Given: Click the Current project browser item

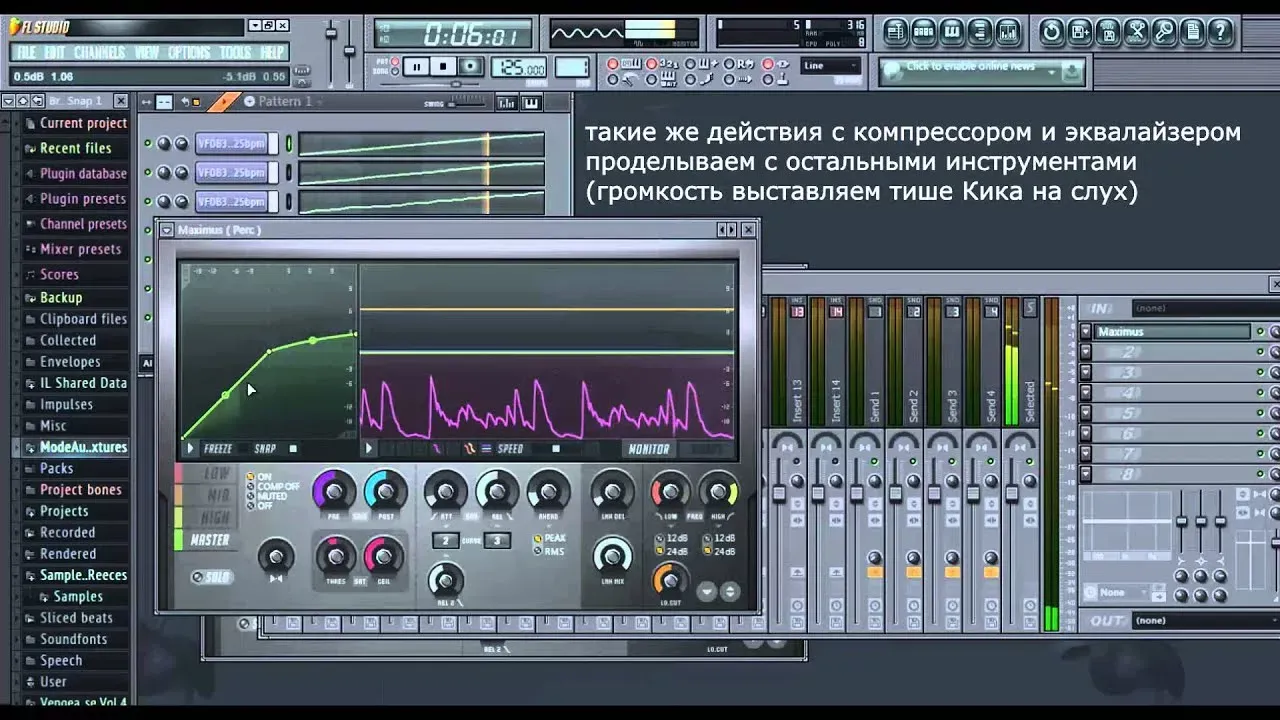Looking at the screenshot, I should (x=83, y=123).
